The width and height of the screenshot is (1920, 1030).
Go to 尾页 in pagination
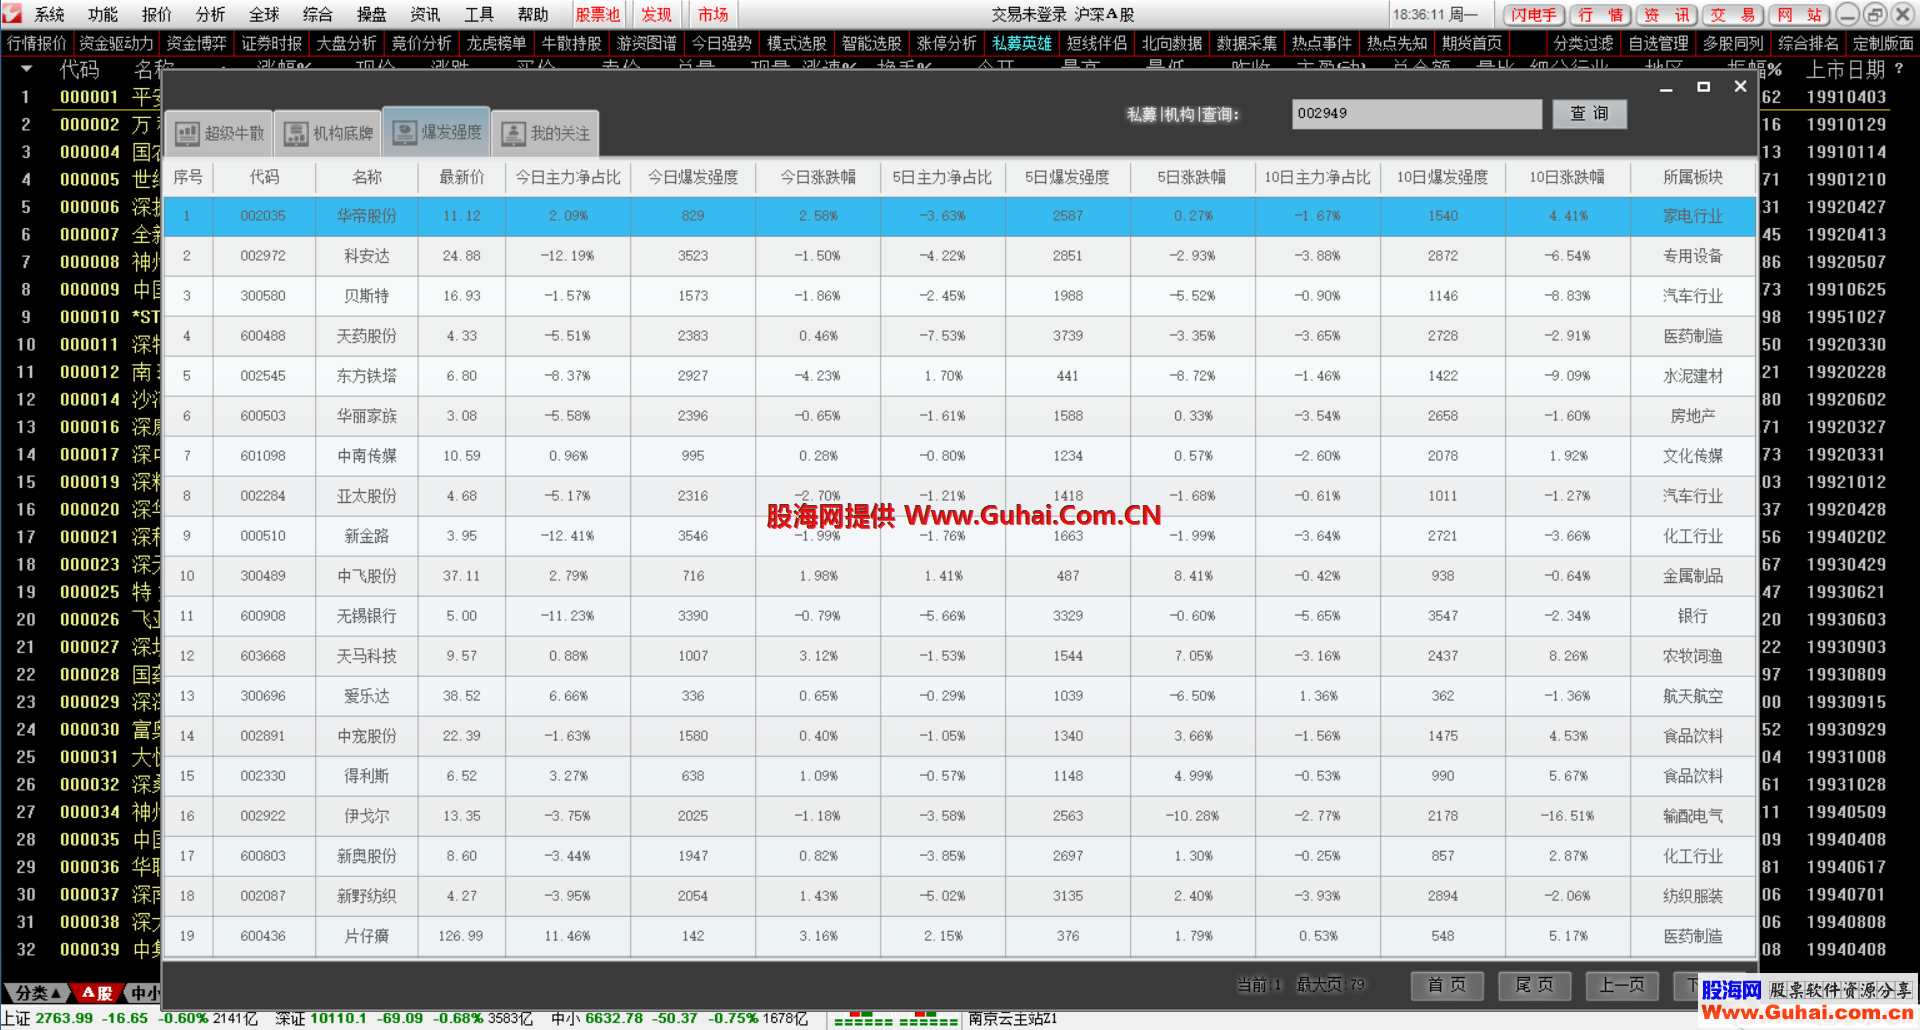(1534, 985)
